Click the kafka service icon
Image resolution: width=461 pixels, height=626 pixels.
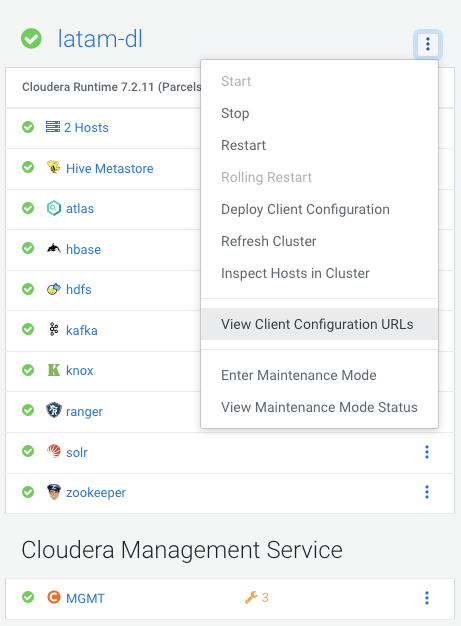(x=53, y=330)
